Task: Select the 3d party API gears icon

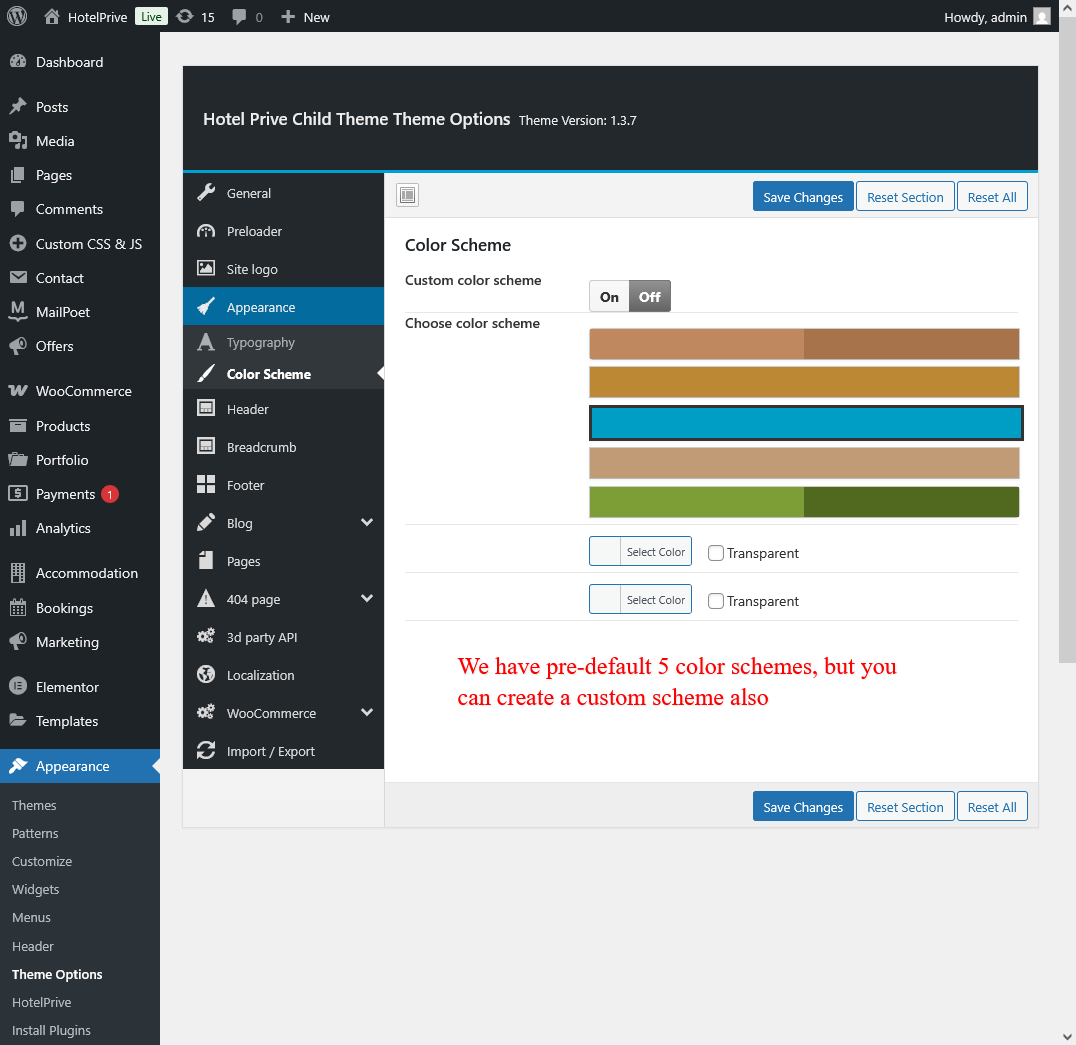Action: (206, 637)
